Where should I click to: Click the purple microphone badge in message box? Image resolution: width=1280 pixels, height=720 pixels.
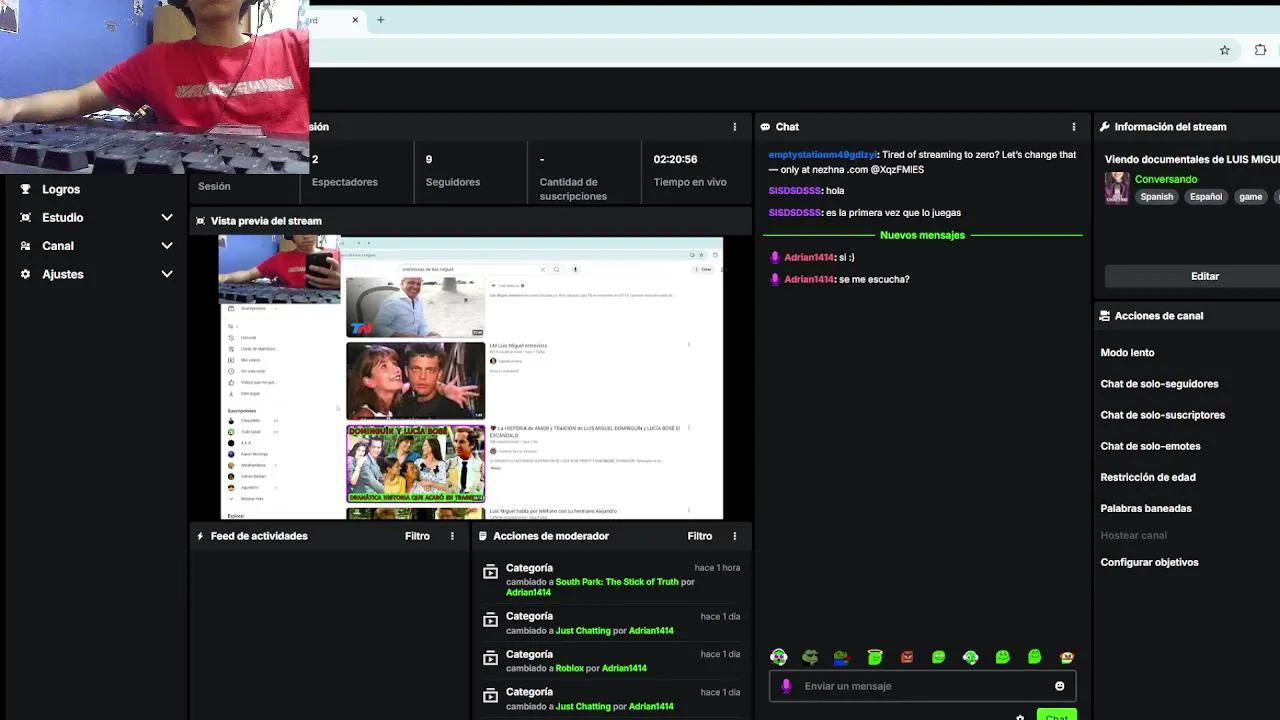coord(786,686)
